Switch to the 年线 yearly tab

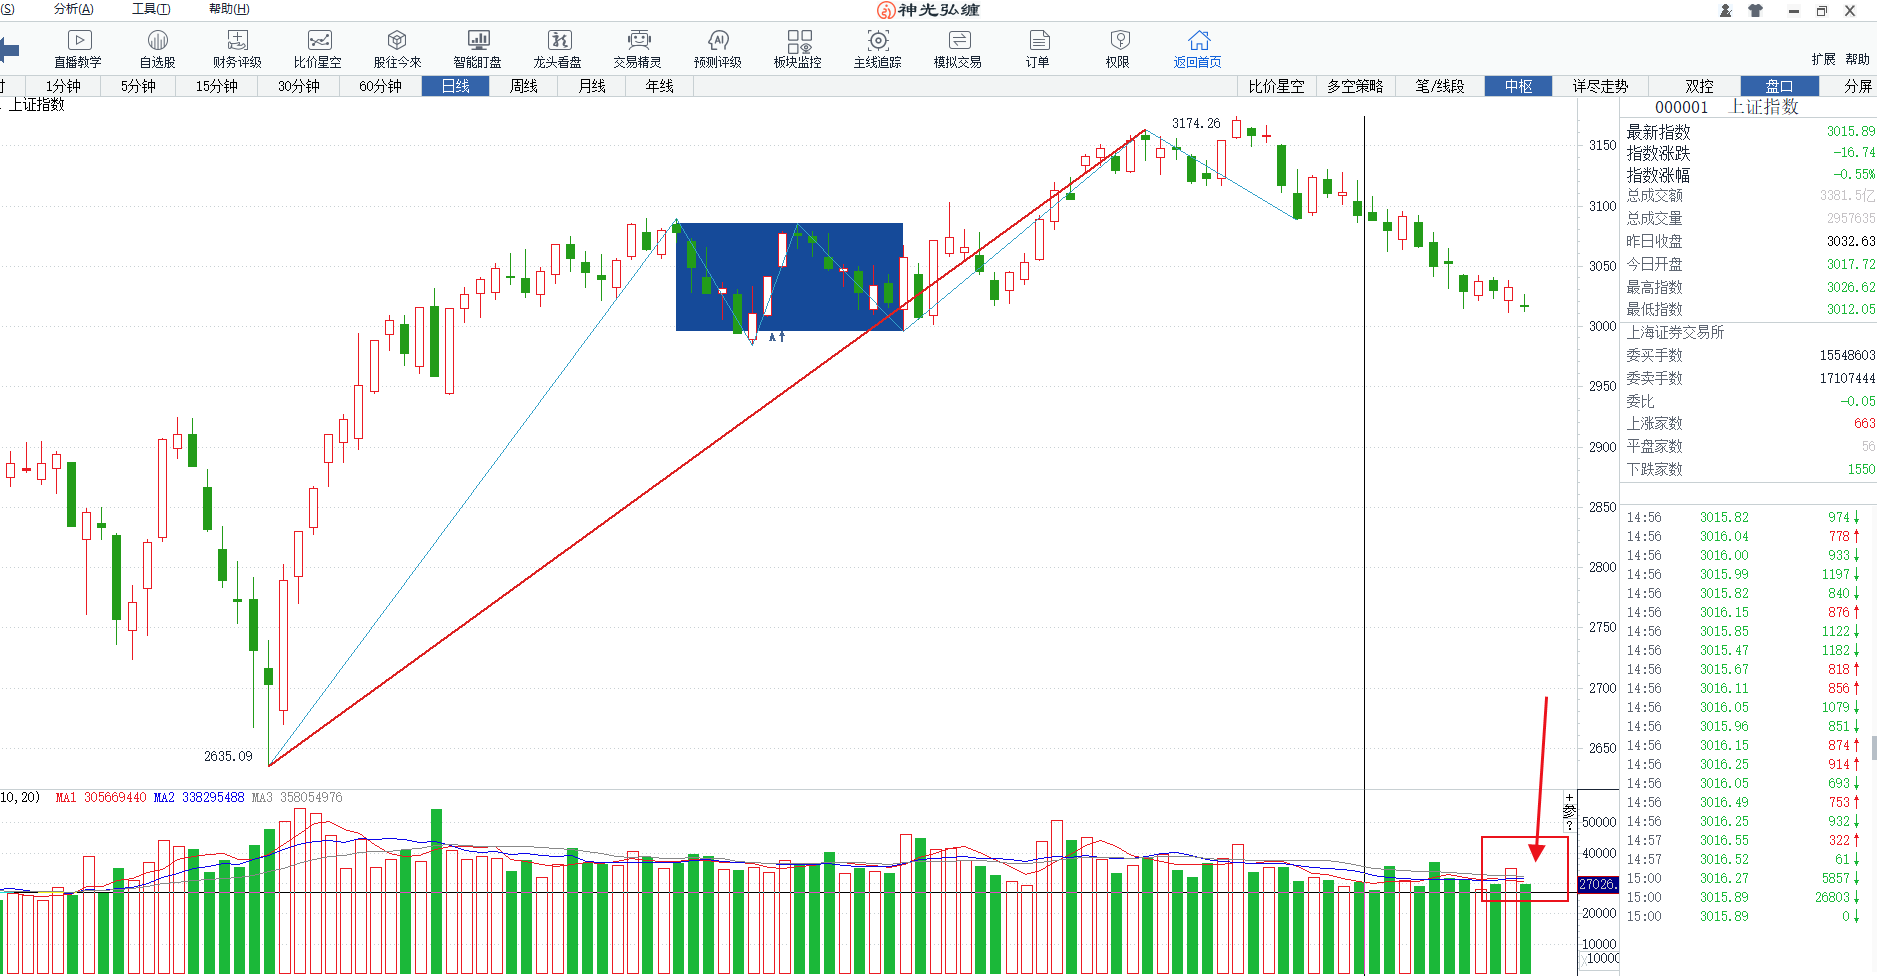[x=660, y=86]
